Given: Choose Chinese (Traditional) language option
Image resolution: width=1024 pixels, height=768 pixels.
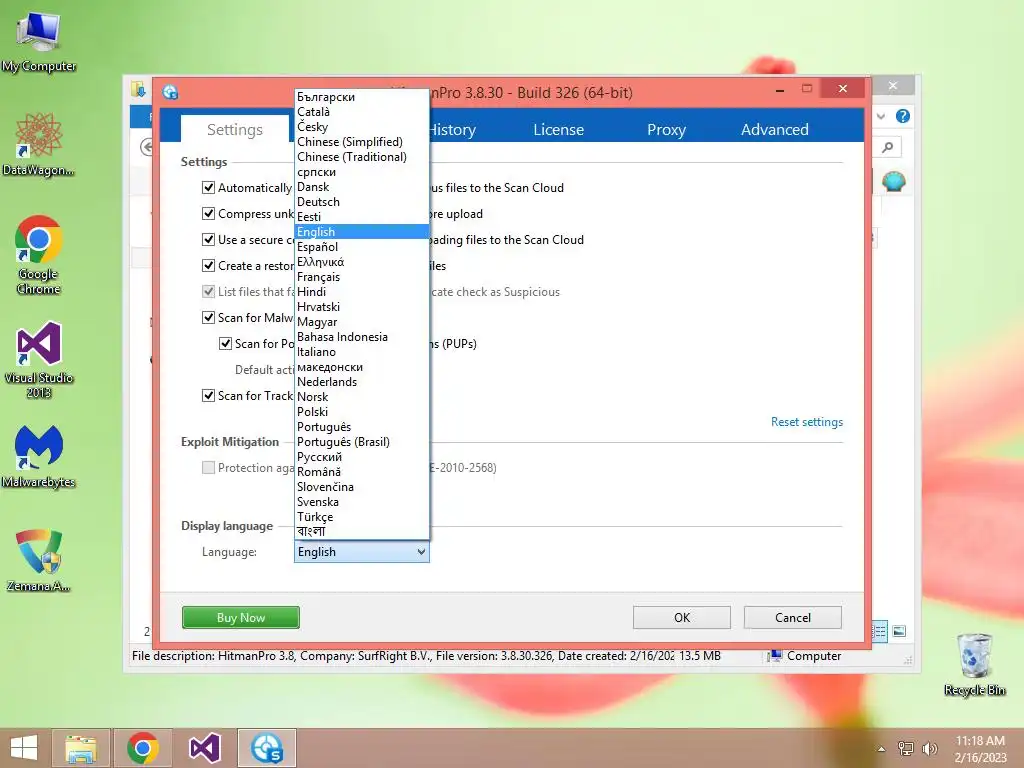Looking at the screenshot, I should [x=362, y=157].
